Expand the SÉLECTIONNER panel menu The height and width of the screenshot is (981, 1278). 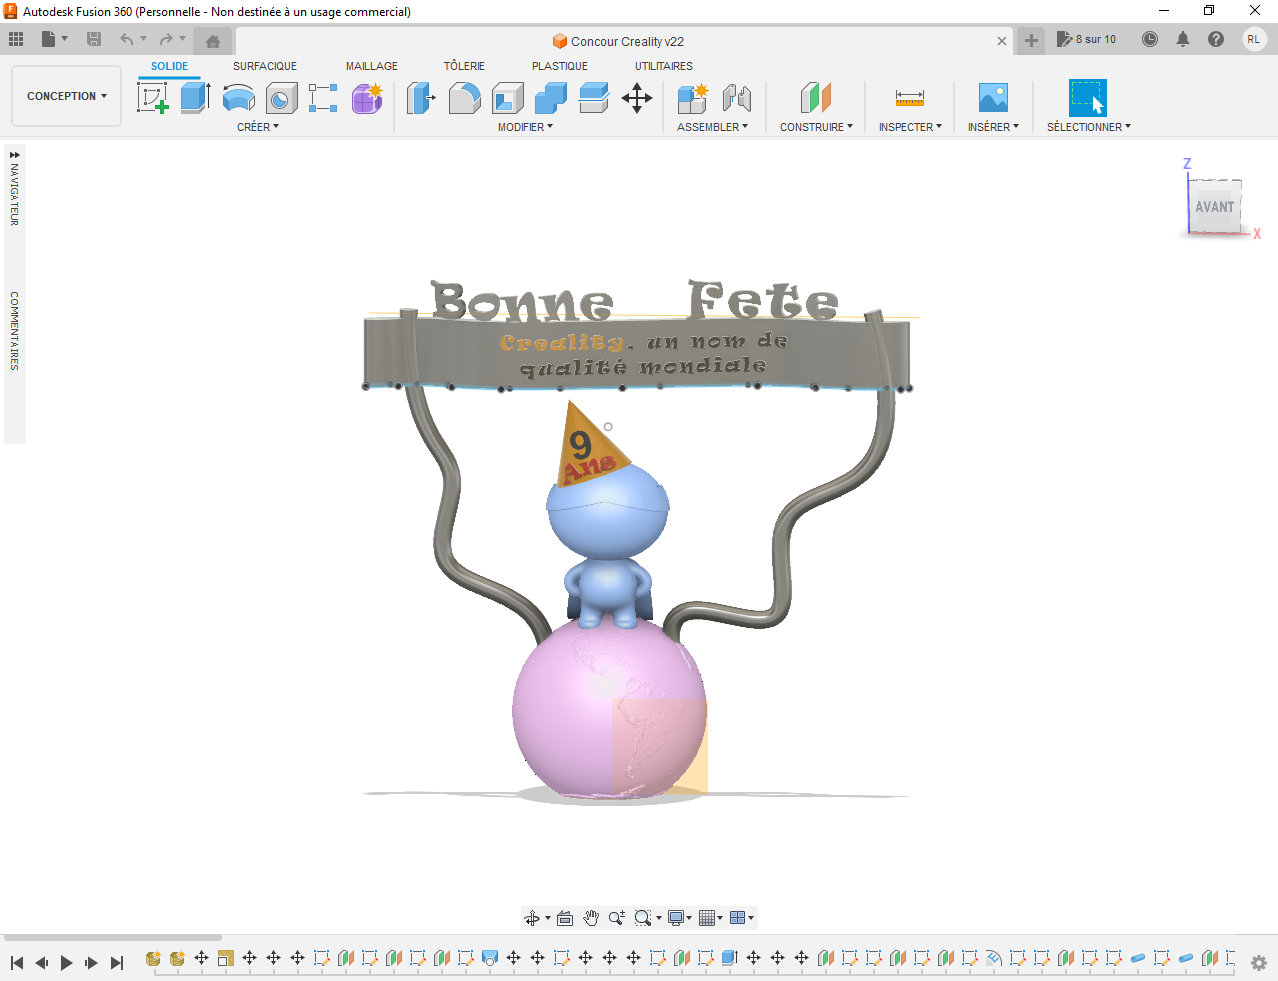tap(1088, 127)
